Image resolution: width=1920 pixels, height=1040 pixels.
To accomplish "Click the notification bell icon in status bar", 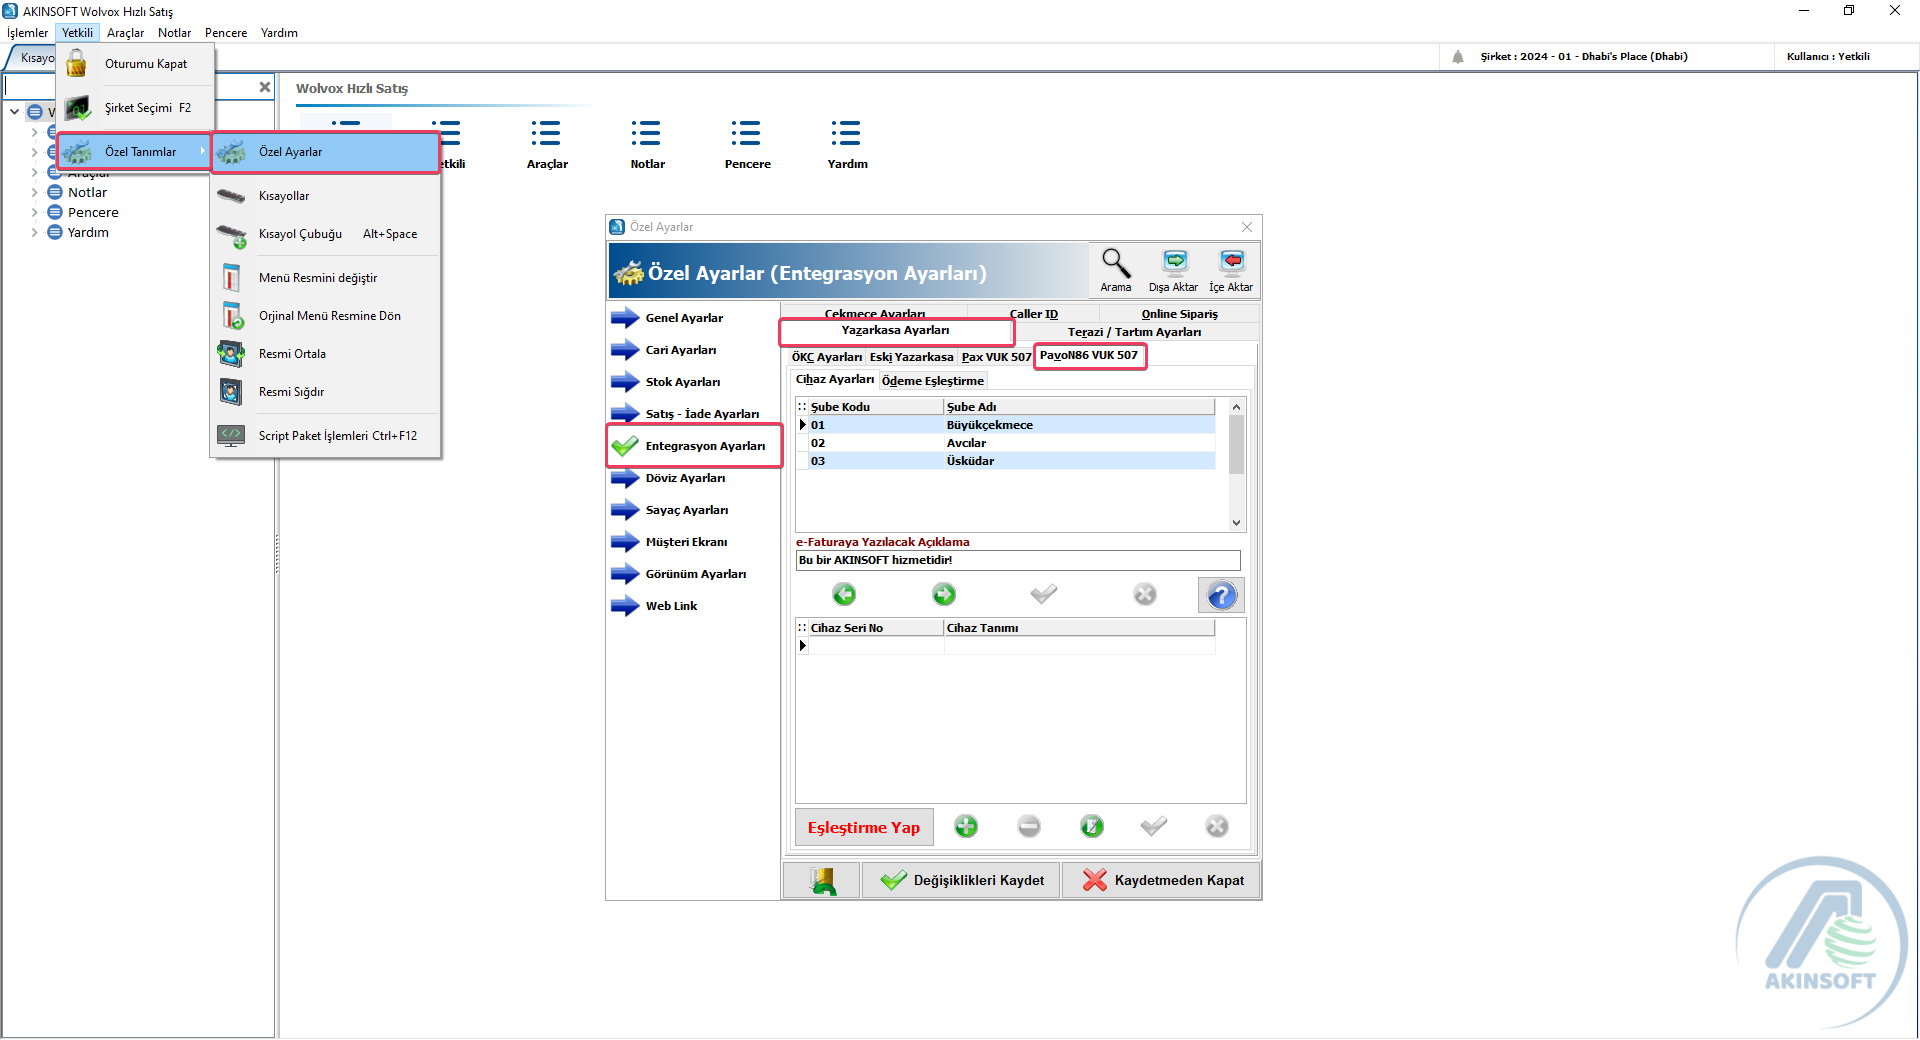I will (x=1458, y=57).
